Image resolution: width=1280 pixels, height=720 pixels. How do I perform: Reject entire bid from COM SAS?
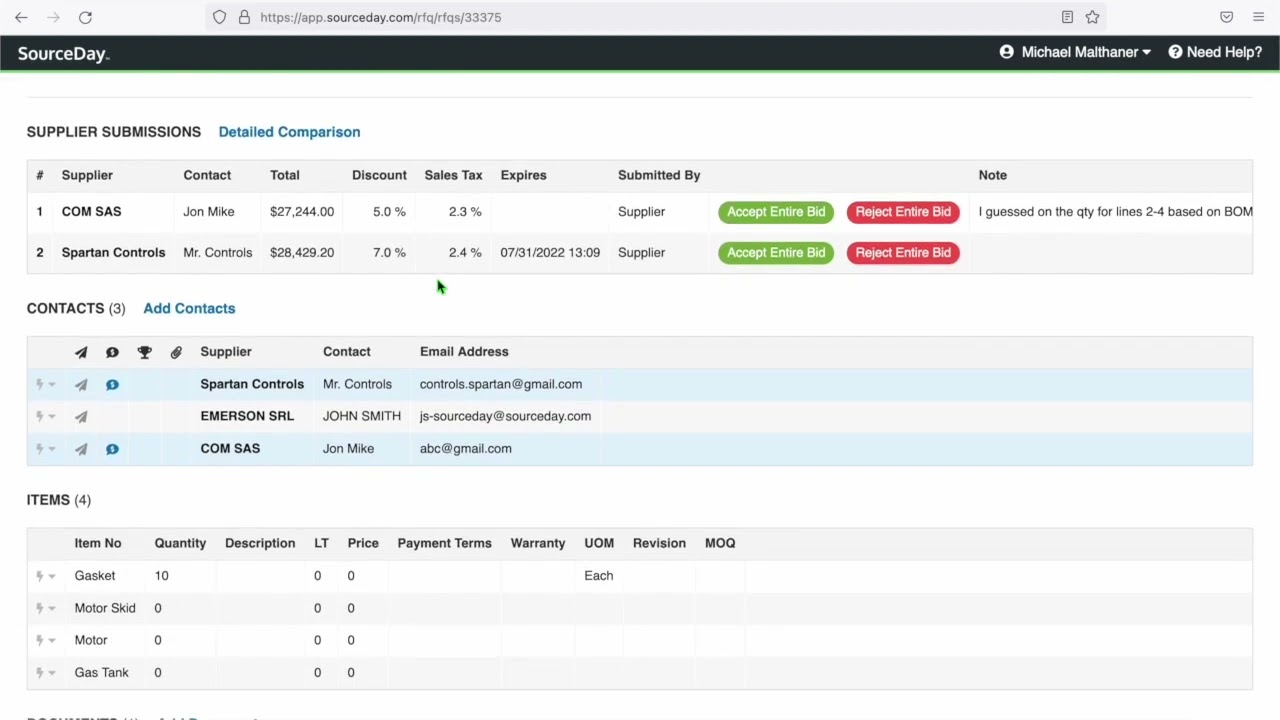[903, 212]
